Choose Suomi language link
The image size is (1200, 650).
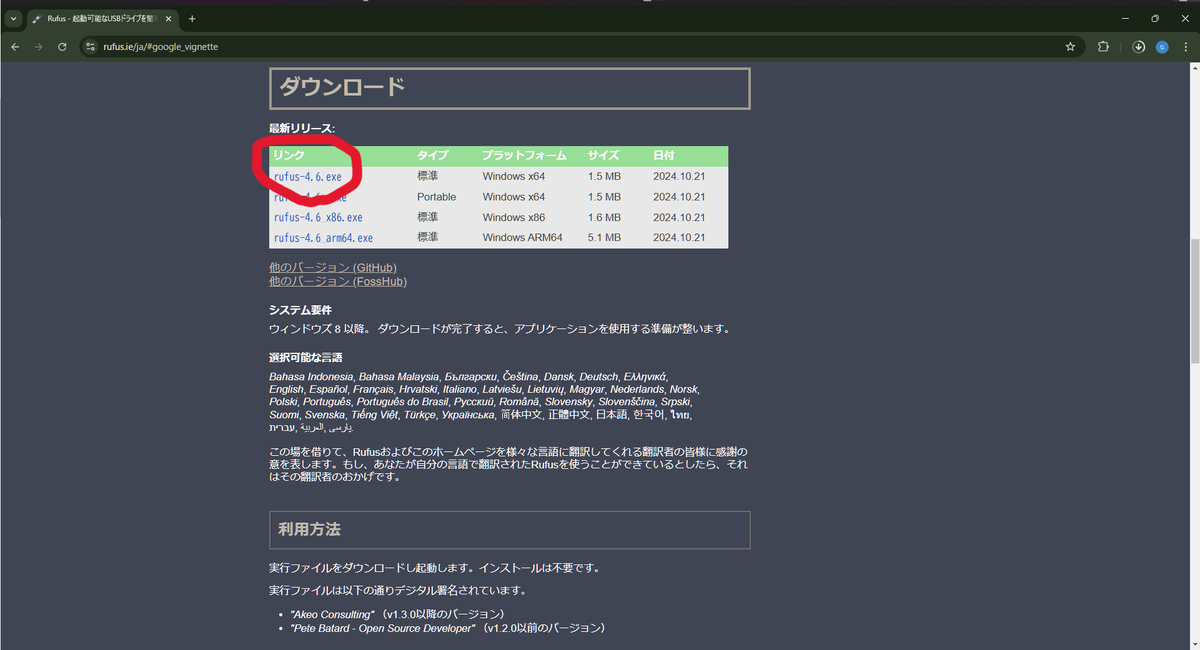[284, 414]
